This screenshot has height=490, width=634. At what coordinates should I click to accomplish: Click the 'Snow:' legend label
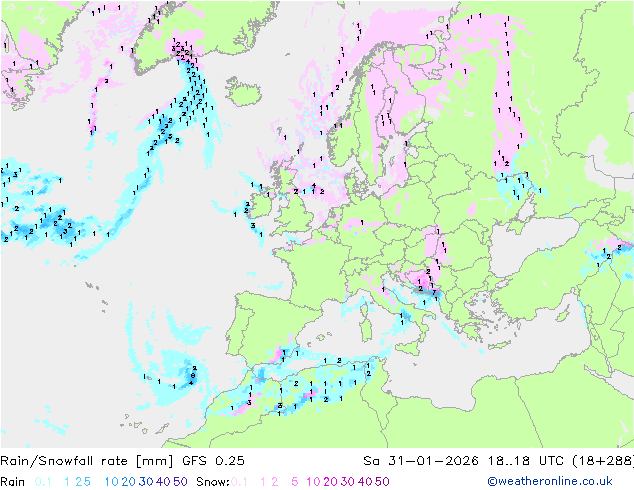coord(213,482)
